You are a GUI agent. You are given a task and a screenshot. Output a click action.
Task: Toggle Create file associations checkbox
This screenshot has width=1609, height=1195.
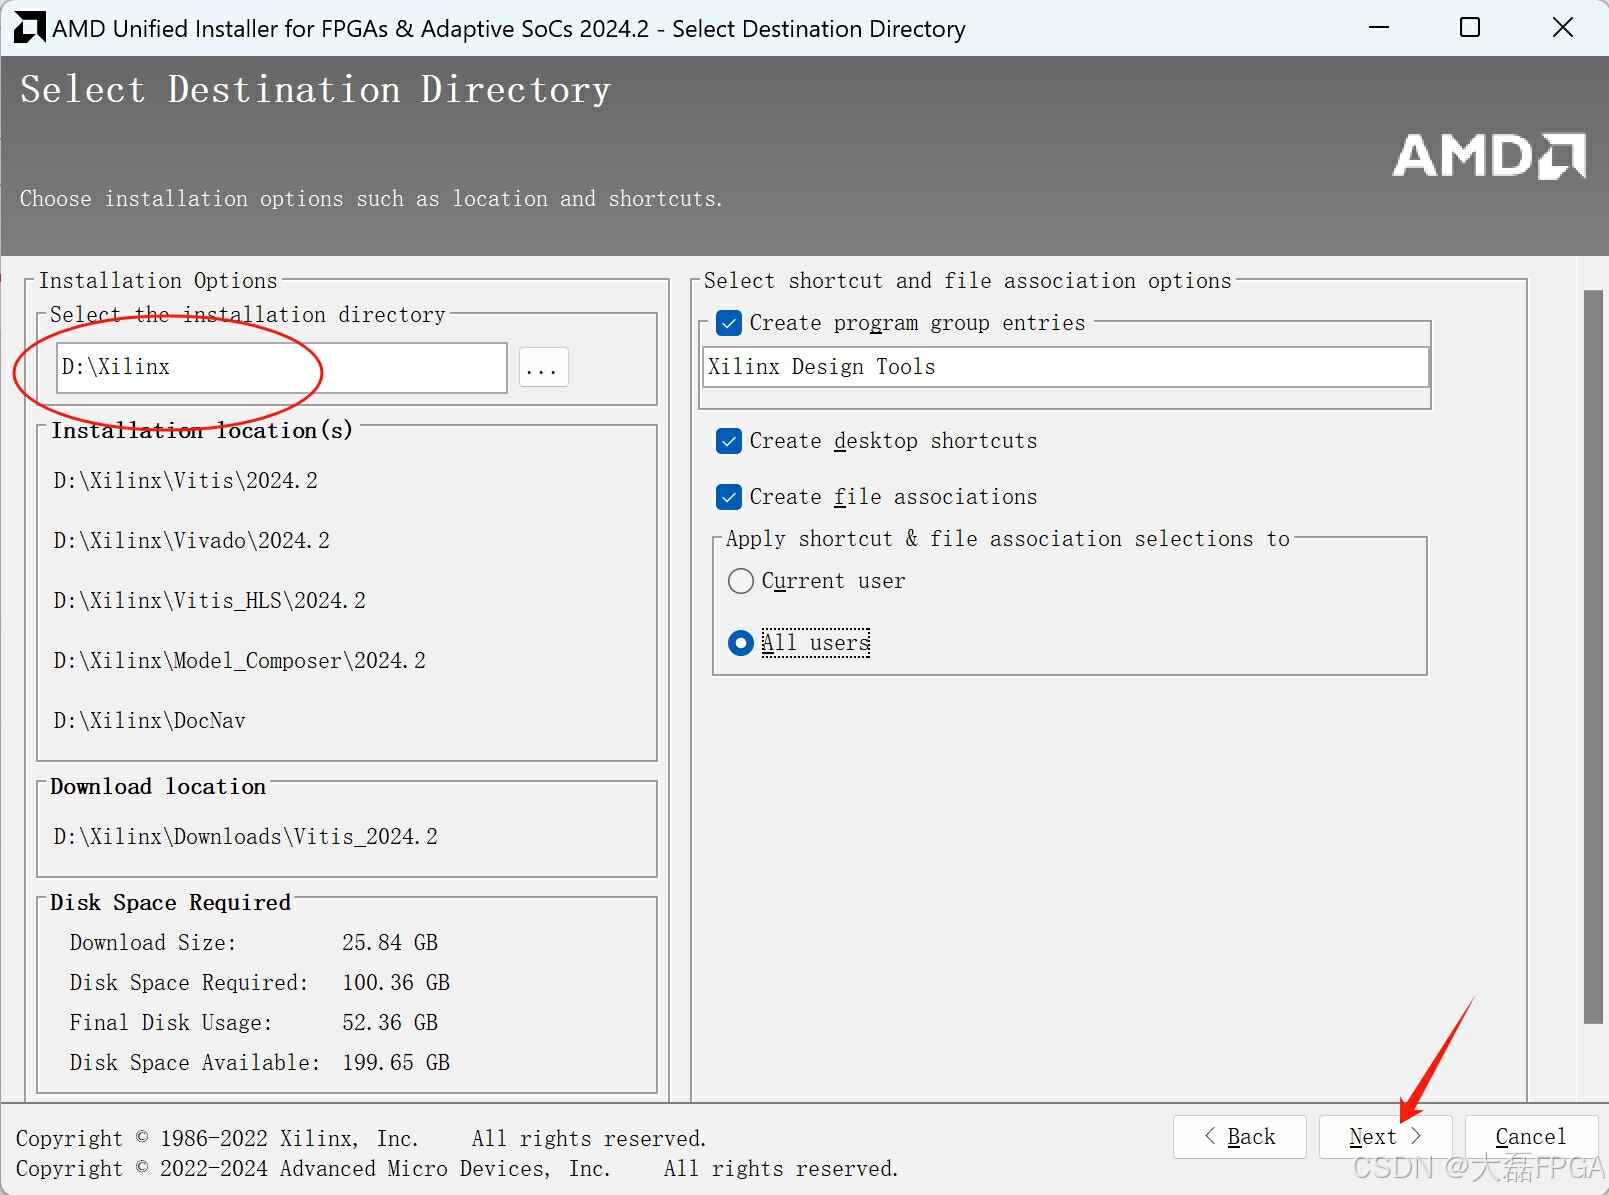coord(729,497)
